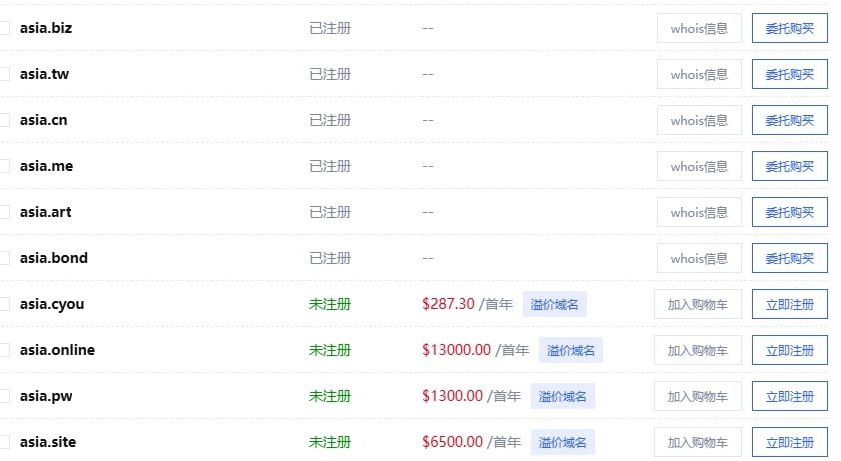Click 立即注册 for asia.cyou

tap(789, 304)
